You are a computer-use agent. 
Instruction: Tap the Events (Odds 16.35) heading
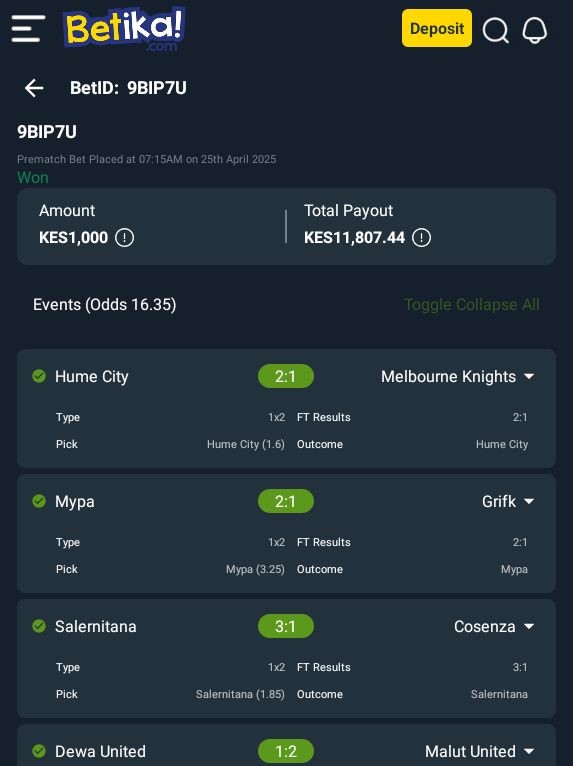pos(105,305)
